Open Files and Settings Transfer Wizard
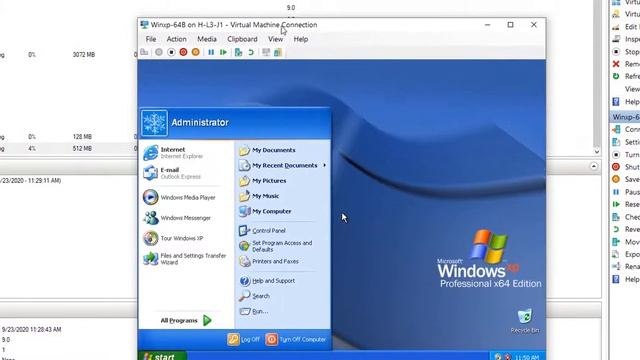This screenshot has height=360, width=640. tap(186, 259)
